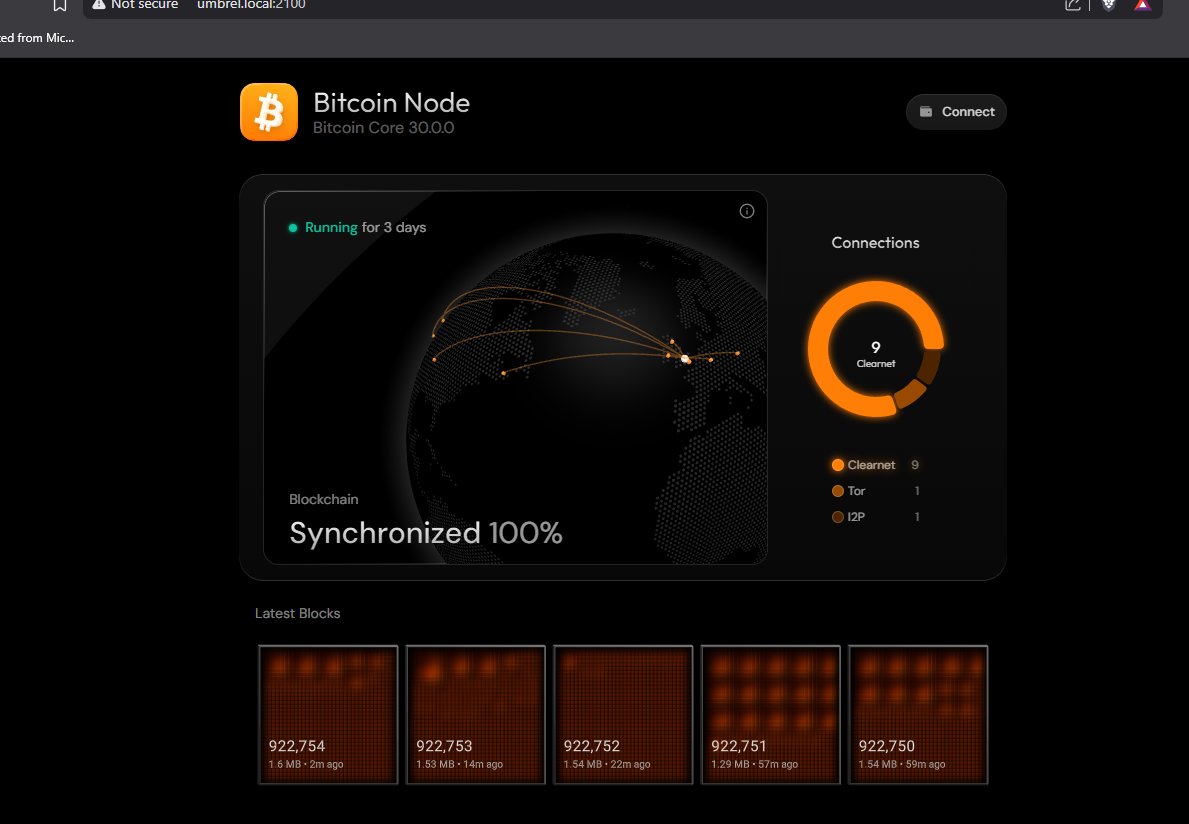Click the 'Synchronized 100%' text

click(x=425, y=533)
